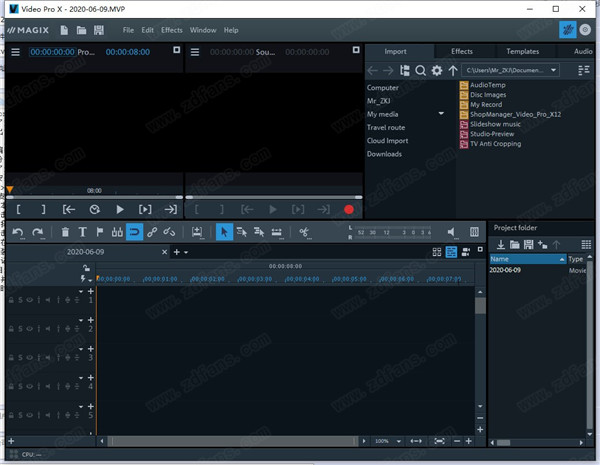Delete selected object with trash icon
Viewport: 600px width, 465px height.
[65, 232]
